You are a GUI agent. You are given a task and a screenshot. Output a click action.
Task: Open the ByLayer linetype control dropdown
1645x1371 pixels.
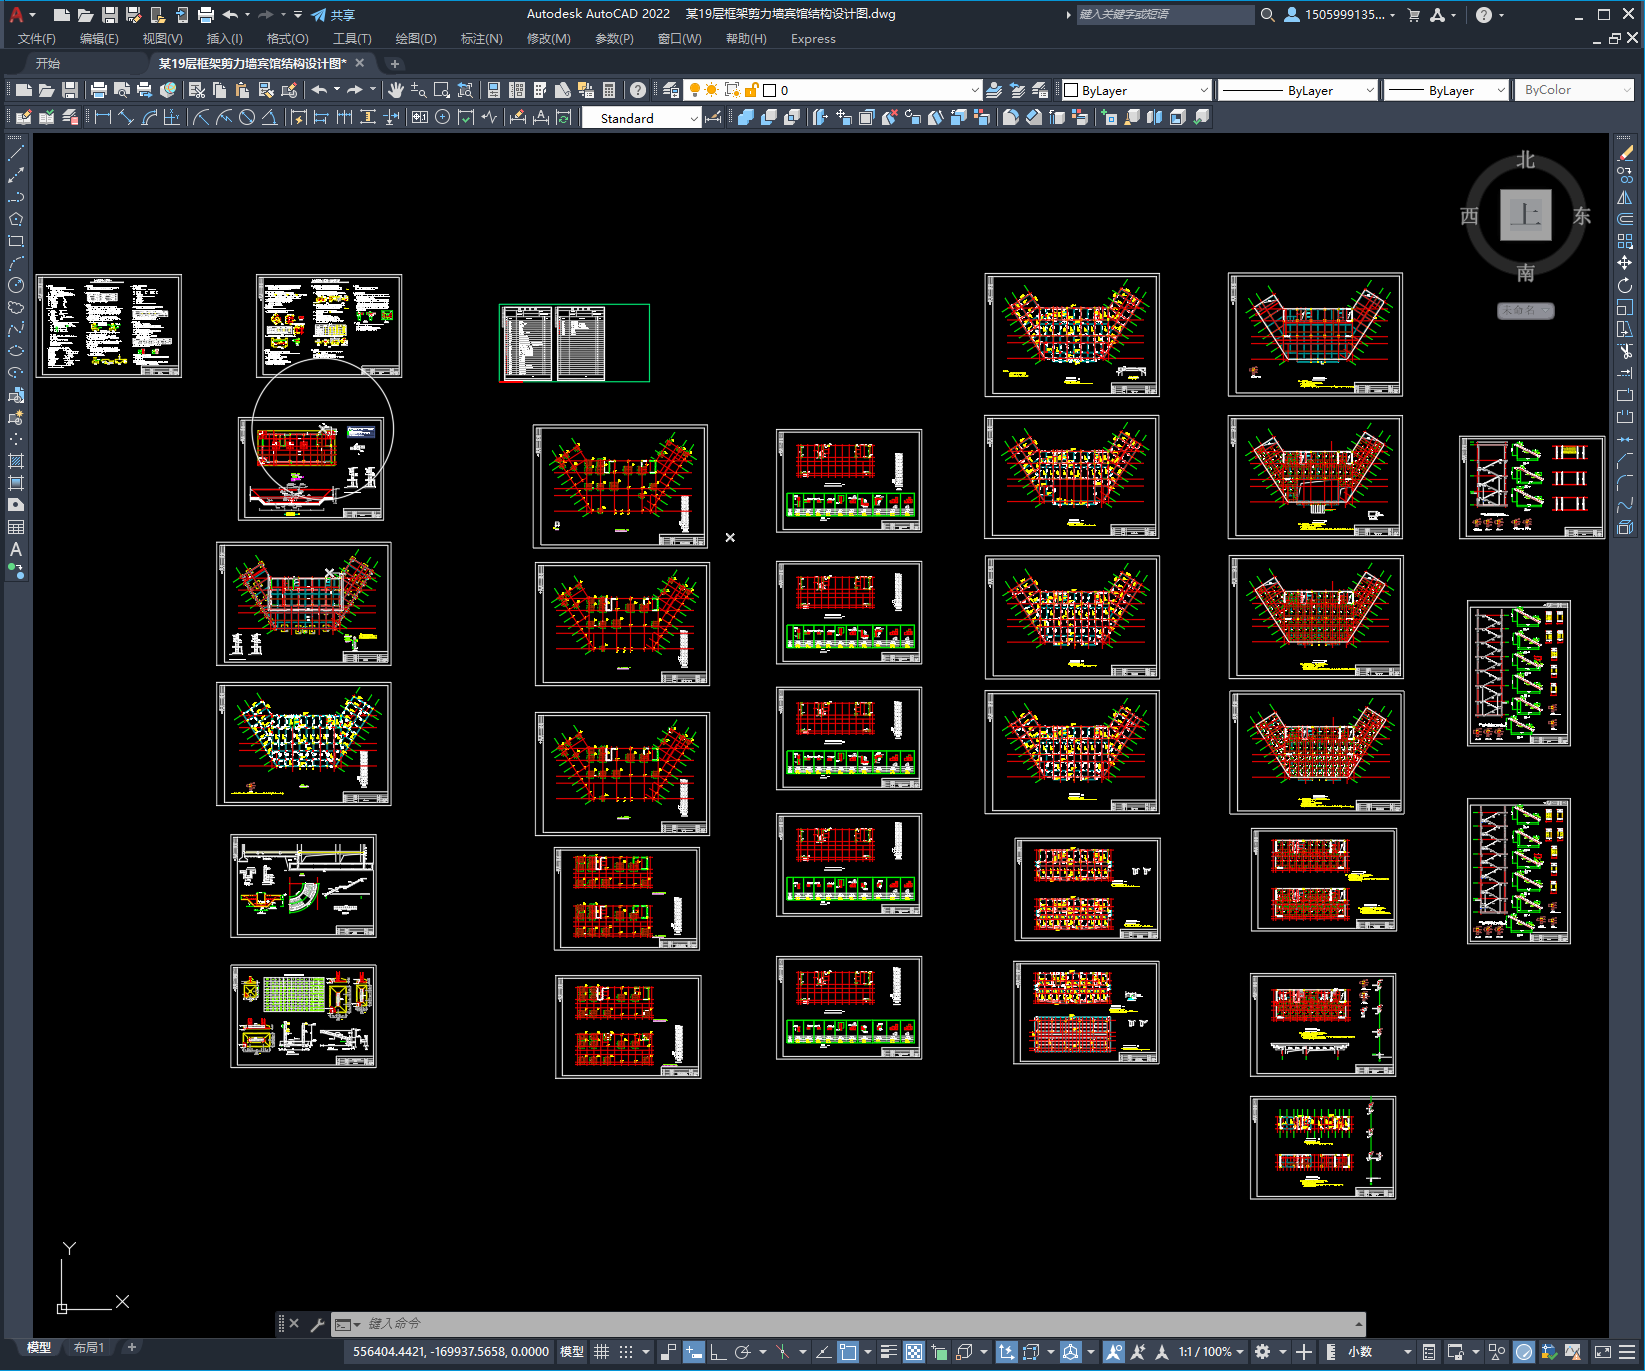(x=1298, y=90)
